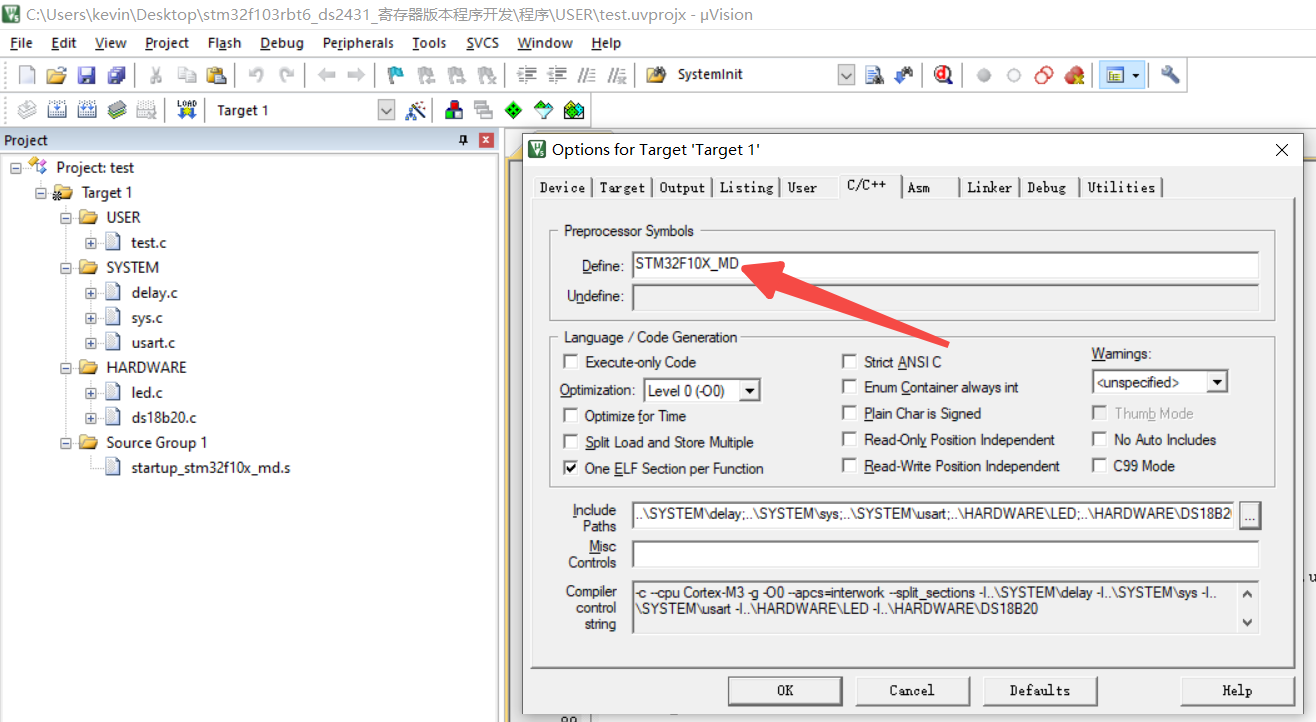Toggle Optimize for Time checkbox
This screenshot has height=722, width=1316.
point(571,416)
